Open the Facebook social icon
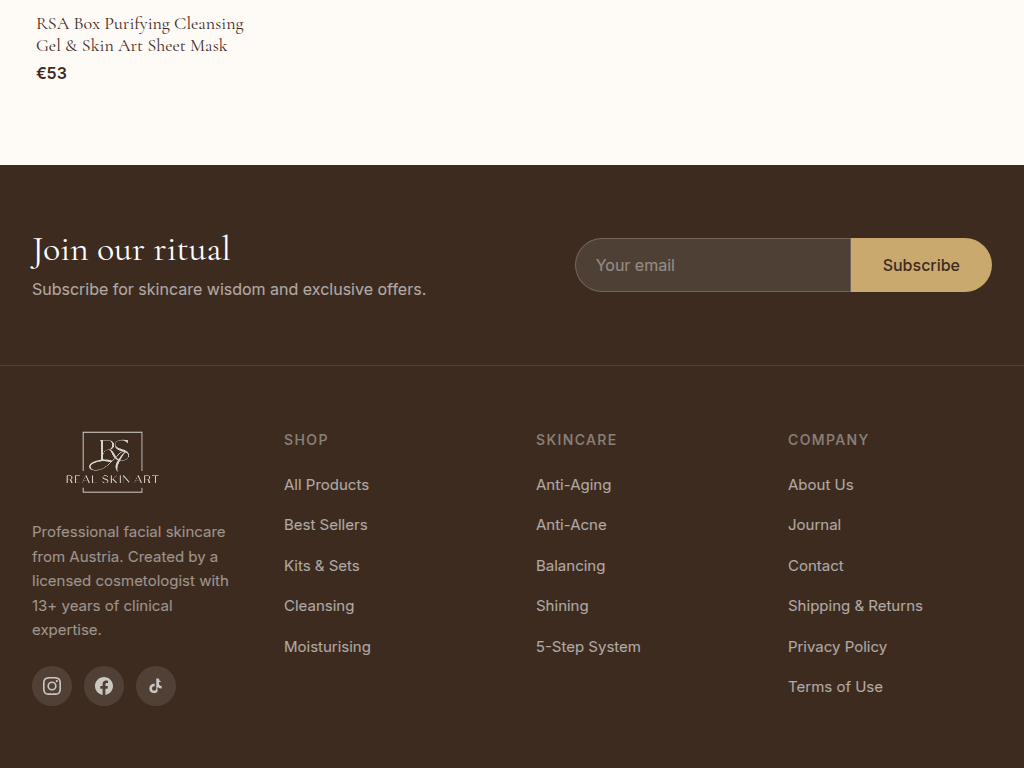Screen dimensions: 1024x768 point(104,686)
